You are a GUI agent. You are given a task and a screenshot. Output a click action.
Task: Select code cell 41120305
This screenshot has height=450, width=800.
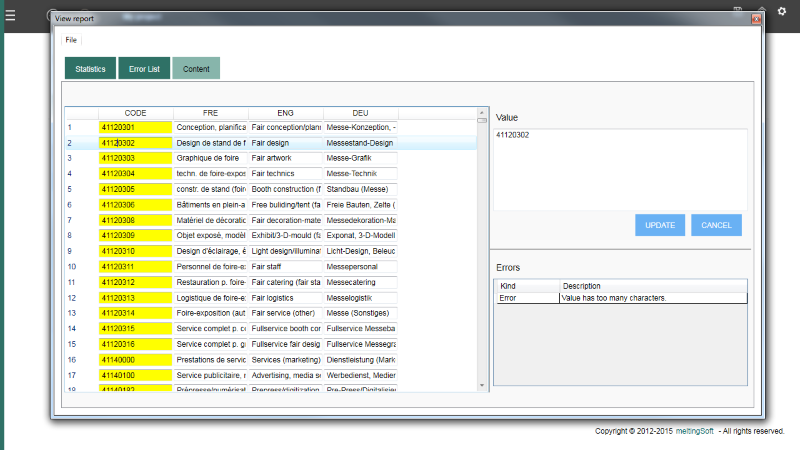(x=135, y=189)
